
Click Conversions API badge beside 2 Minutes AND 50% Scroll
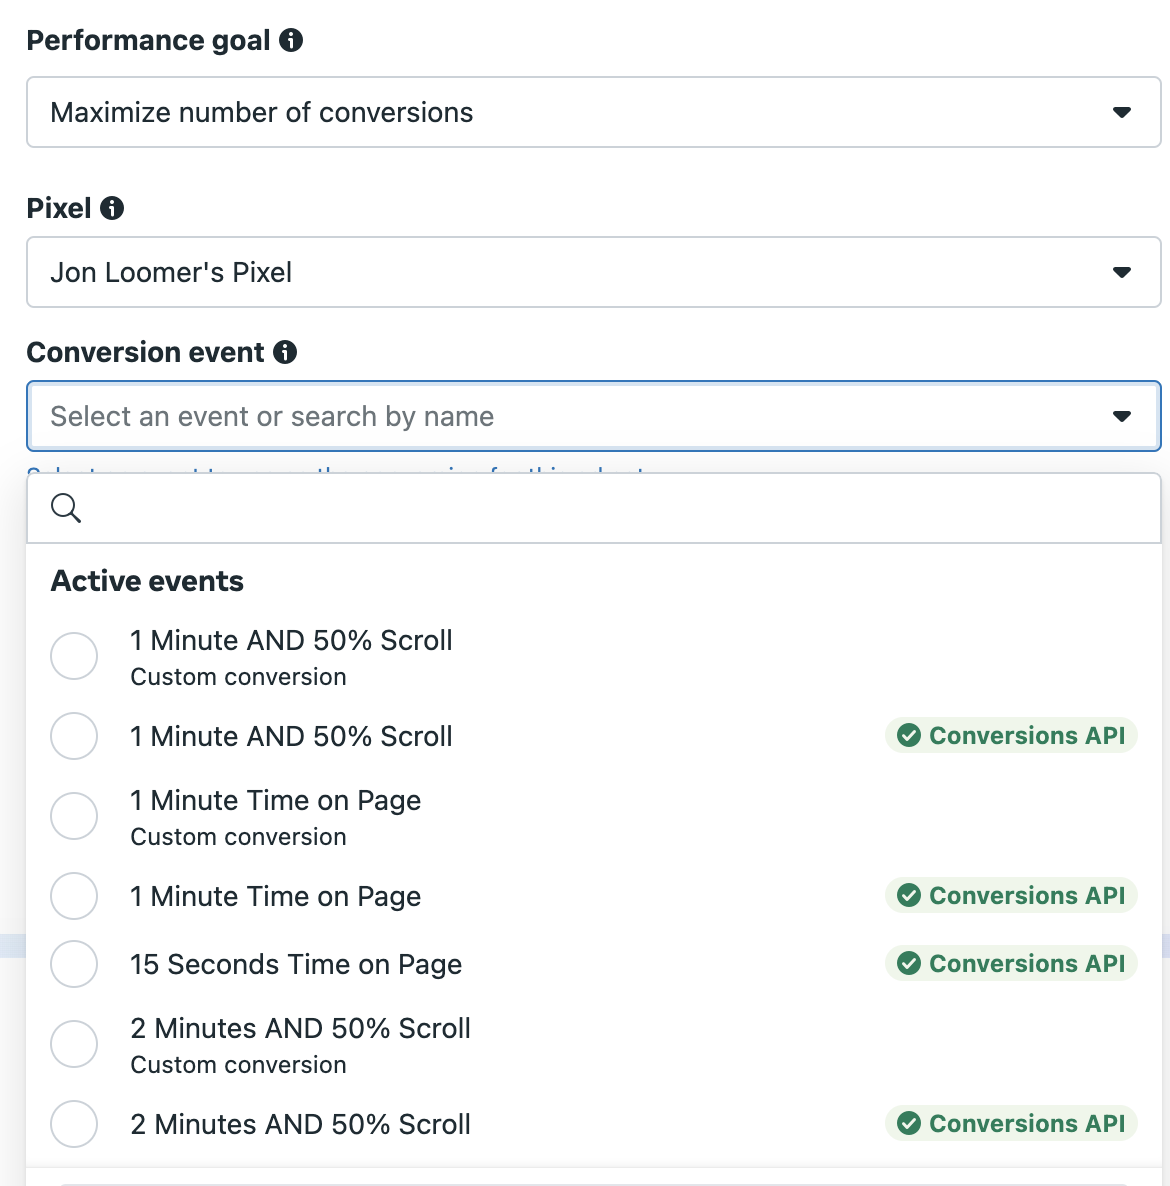pyautogui.click(x=1011, y=1124)
